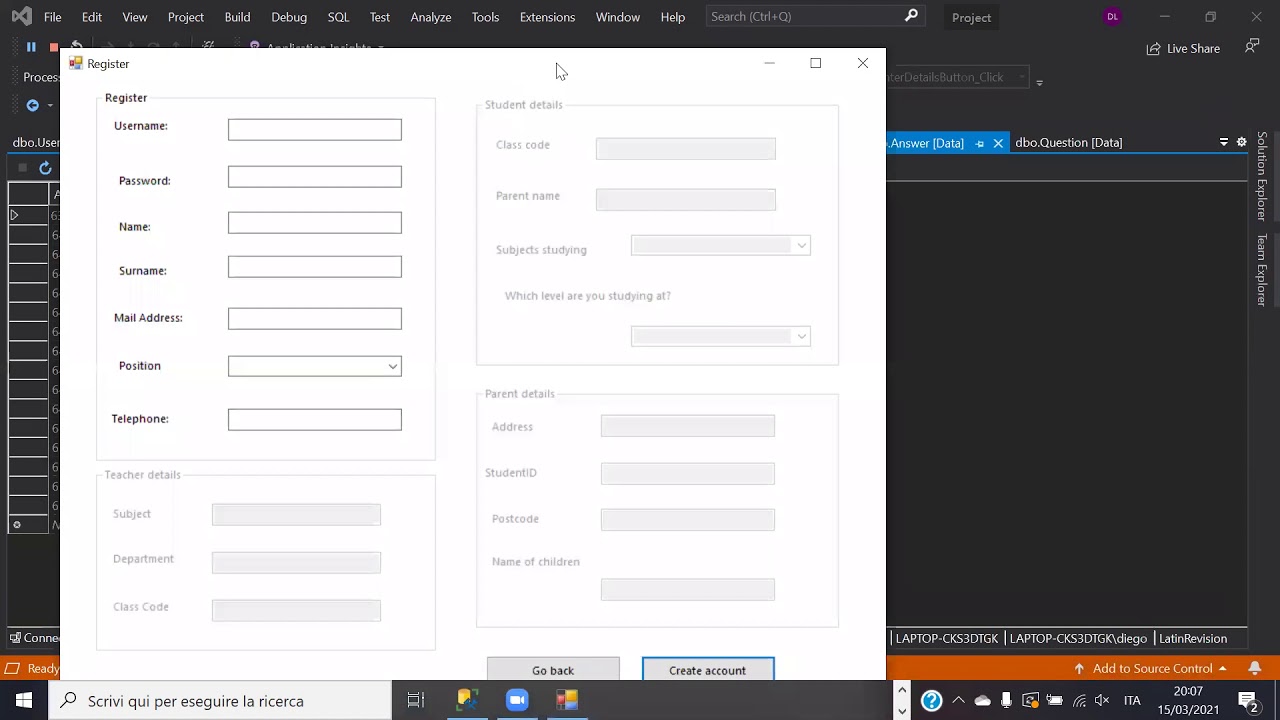Viewport: 1280px width, 720px height.
Task: Show hidden system tray icons
Action: (958, 701)
